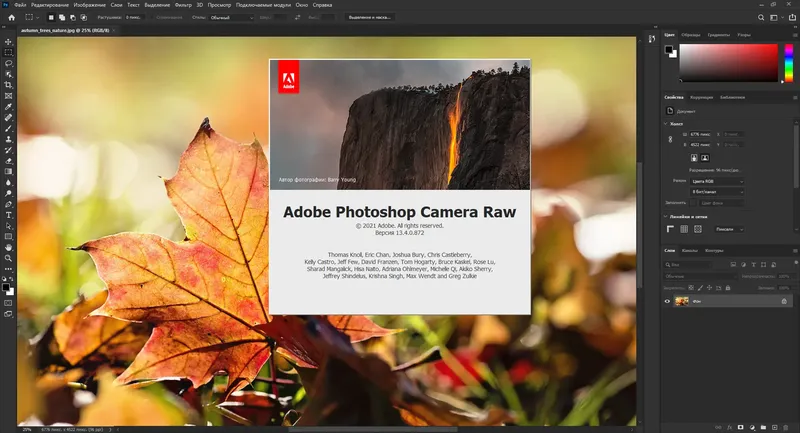This screenshot has width=800, height=433.
Task: Switch to the Образцы tab
Action: pos(690,35)
